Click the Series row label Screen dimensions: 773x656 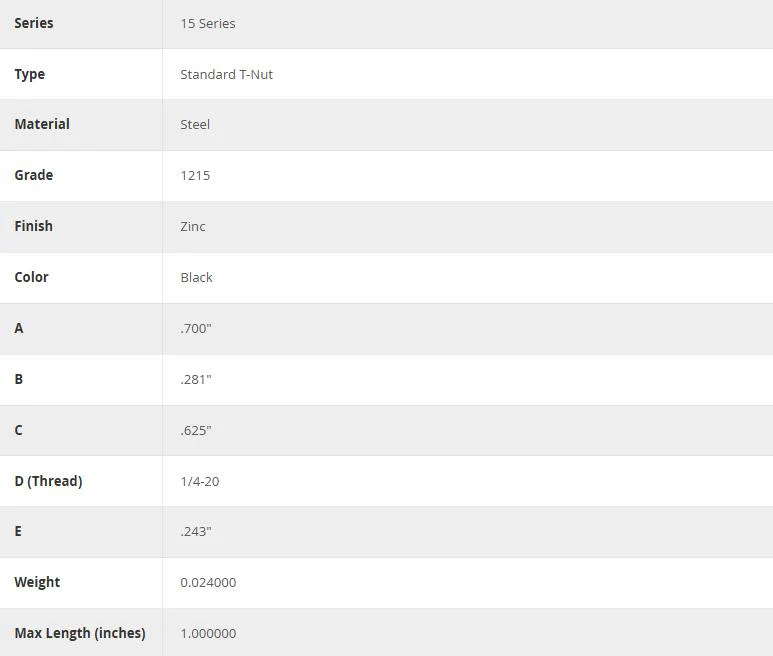point(34,23)
